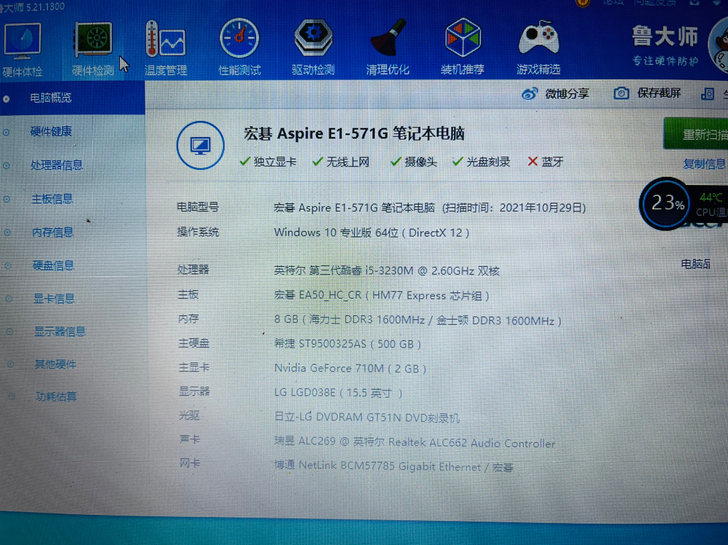Click the 主显卡 field label
728x545 pixels.
coord(194,368)
